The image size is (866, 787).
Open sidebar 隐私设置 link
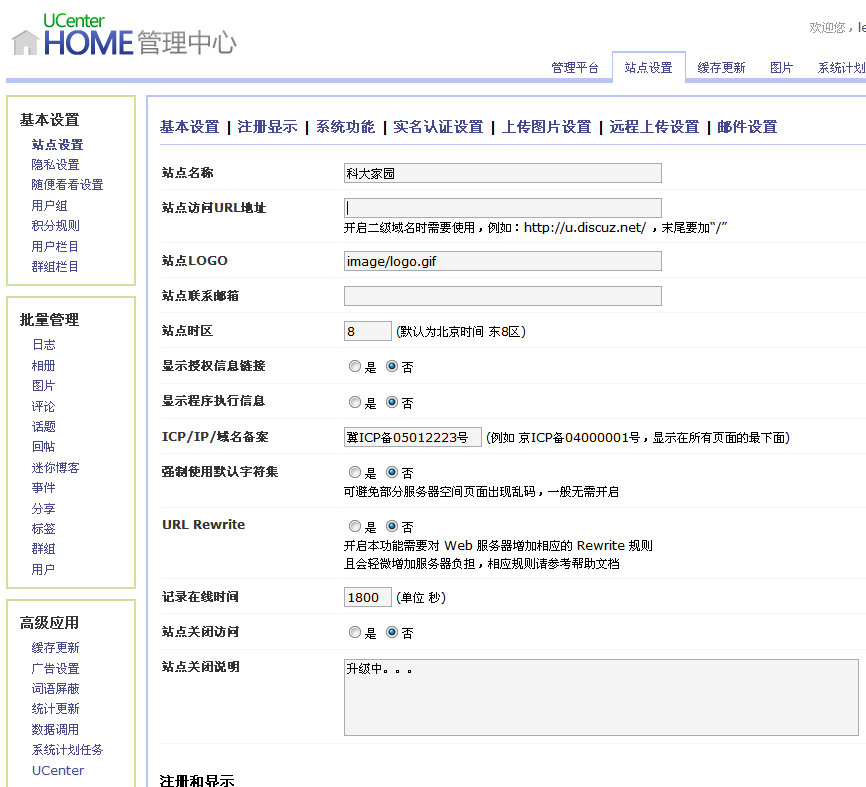pos(55,165)
